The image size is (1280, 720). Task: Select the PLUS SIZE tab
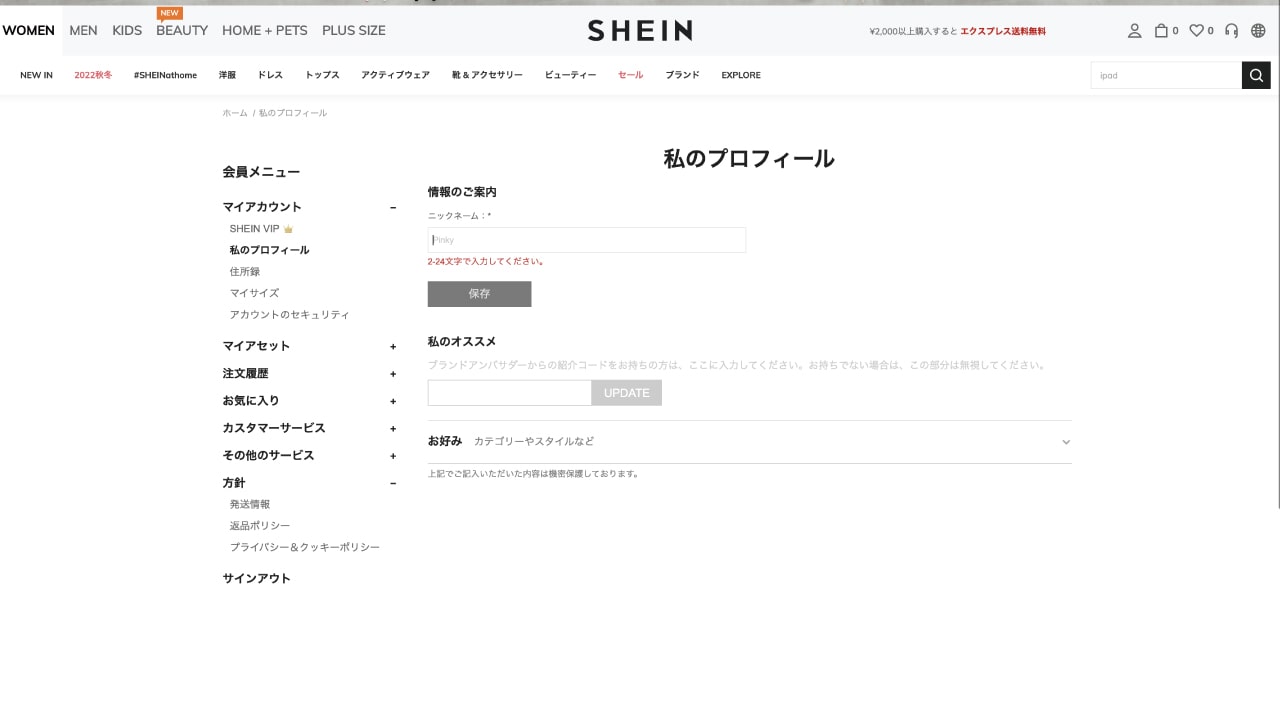354,30
